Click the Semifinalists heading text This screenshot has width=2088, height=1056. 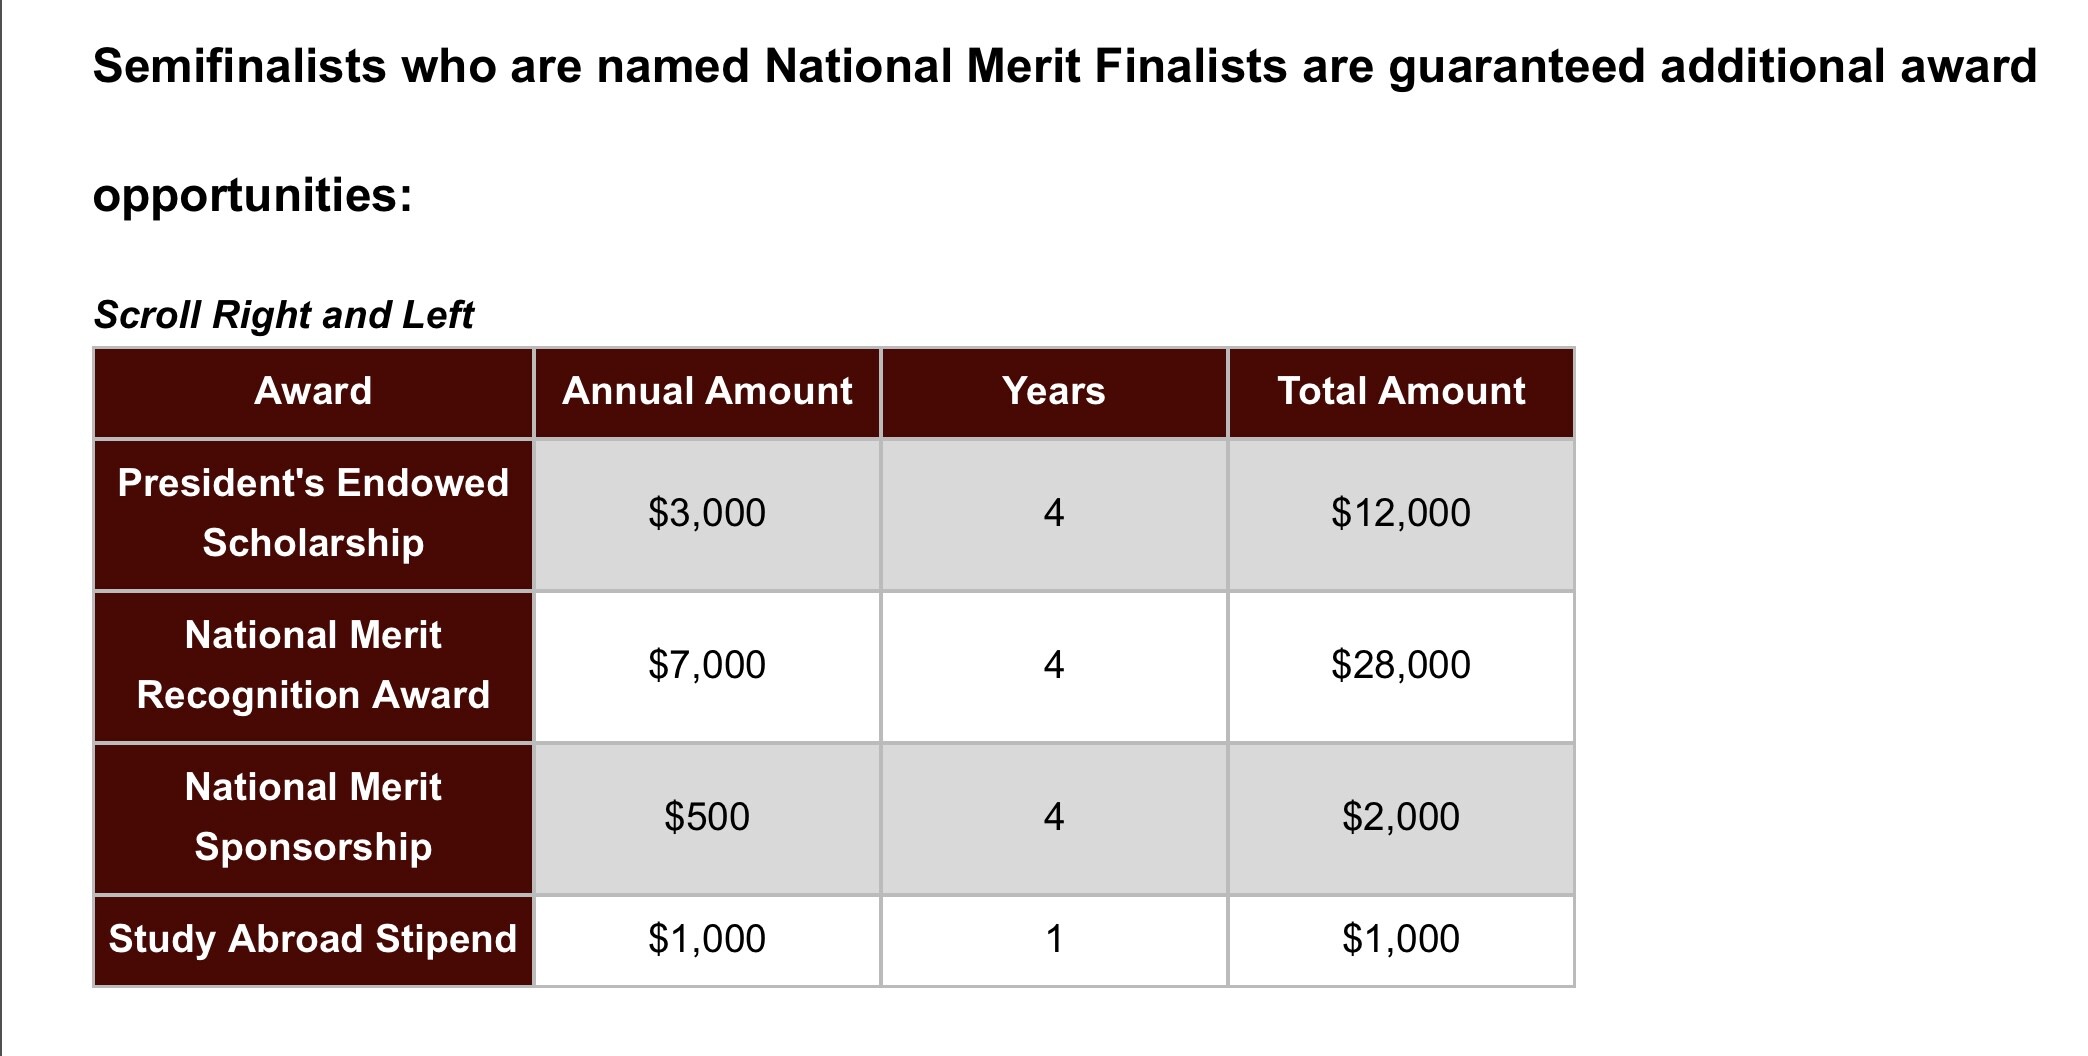click(1064, 67)
